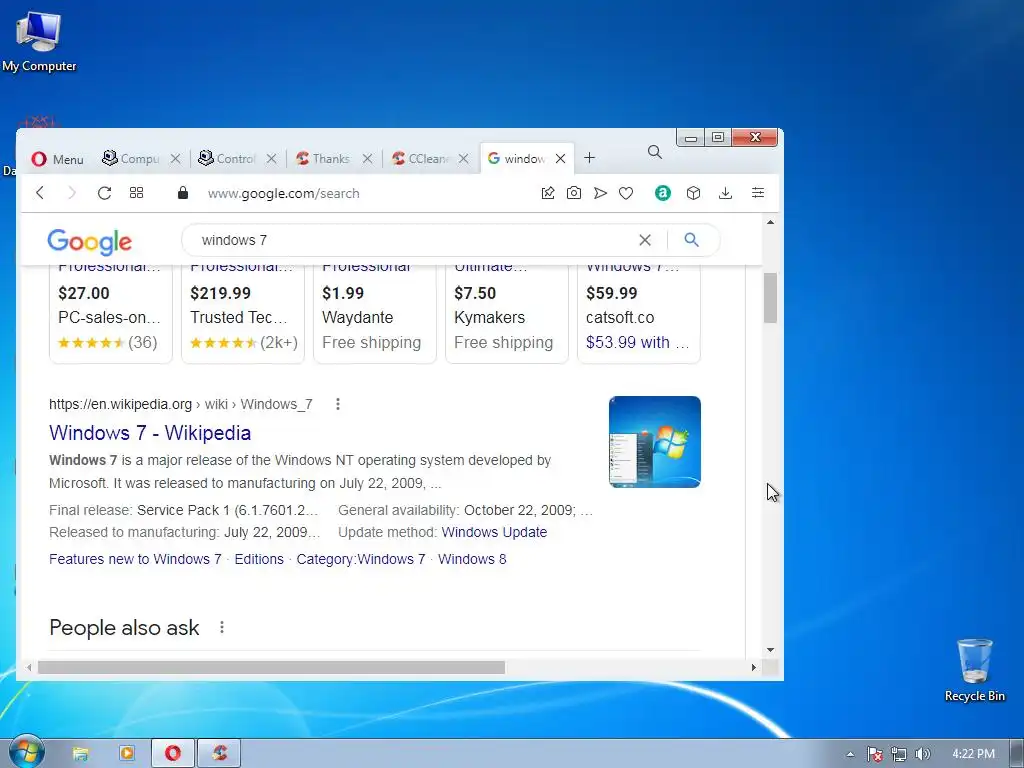Screen dimensions: 1024x768
Task: Click the search tabs magnifier icon
Action: pos(655,152)
